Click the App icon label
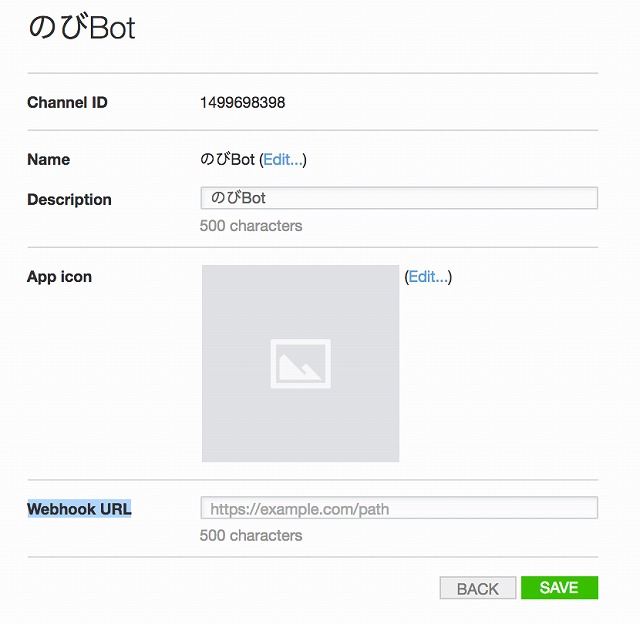This screenshot has width=640, height=624. click(60, 277)
